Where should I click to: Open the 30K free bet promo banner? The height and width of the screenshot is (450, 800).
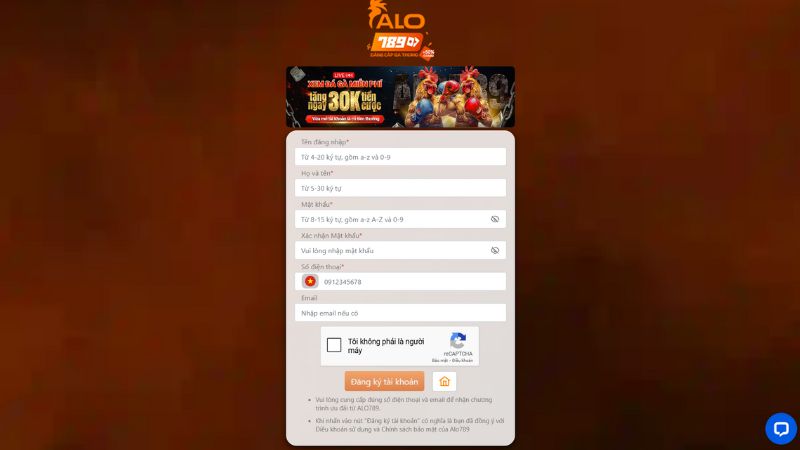point(401,96)
